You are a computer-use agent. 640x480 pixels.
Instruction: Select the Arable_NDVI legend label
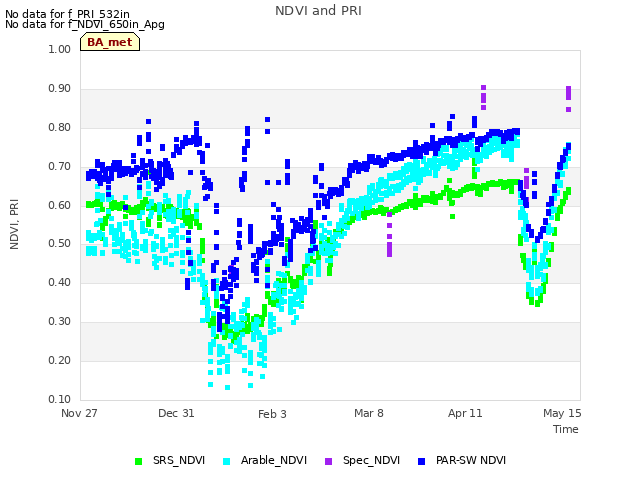tap(273, 460)
